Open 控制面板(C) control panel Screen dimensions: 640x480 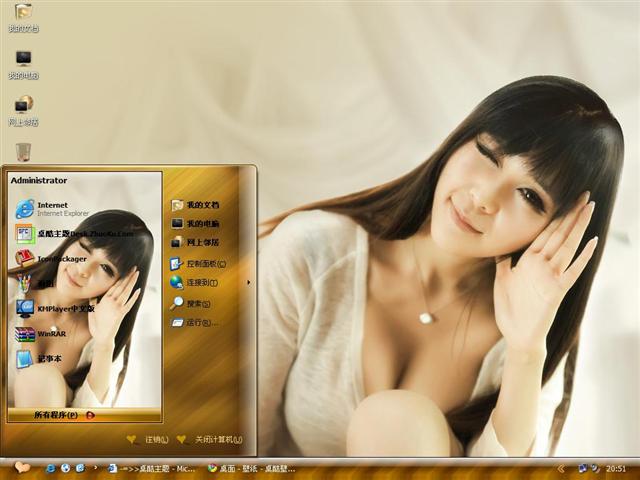click(198, 264)
